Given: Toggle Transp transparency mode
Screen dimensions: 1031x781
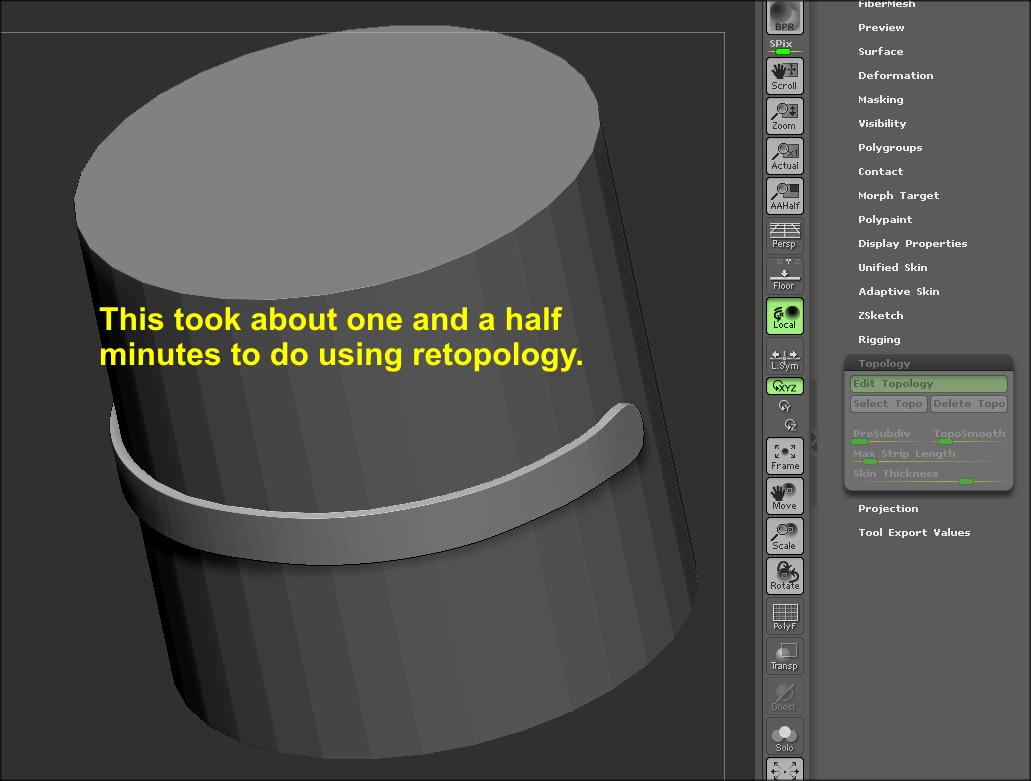Looking at the screenshot, I should pyautogui.click(x=784, y=657).
